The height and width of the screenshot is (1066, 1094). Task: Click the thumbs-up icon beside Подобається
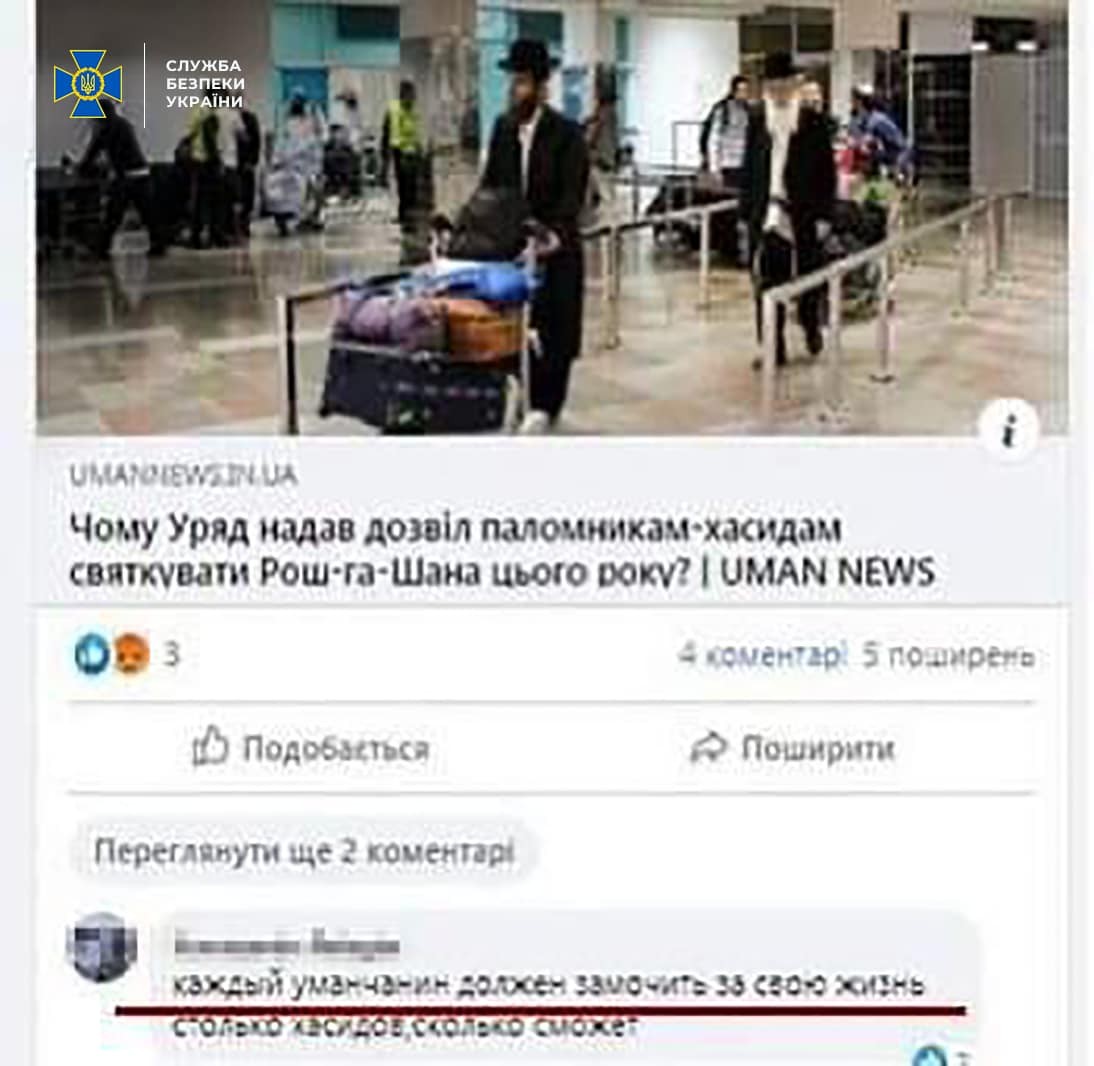pyautogui.click(x=210, y=746)
